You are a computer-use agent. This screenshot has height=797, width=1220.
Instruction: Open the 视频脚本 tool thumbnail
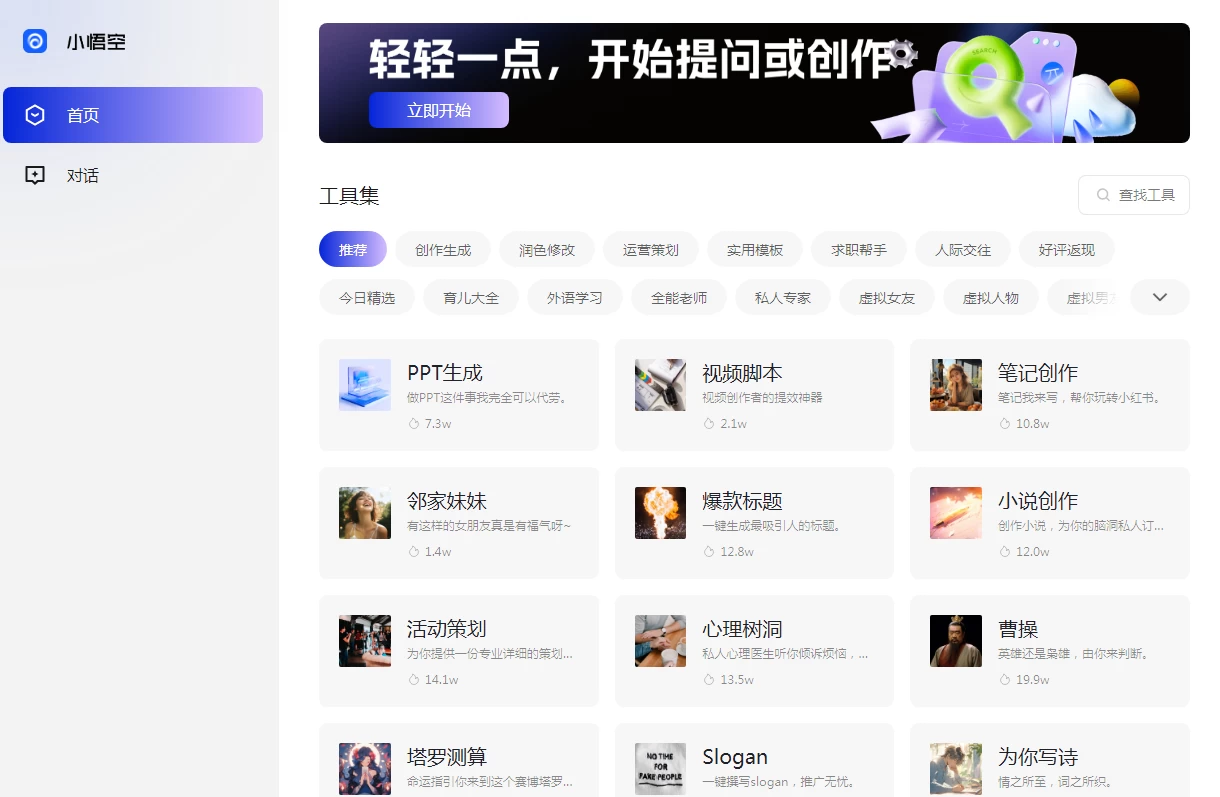pyautogui.click(x=660, y=385)
